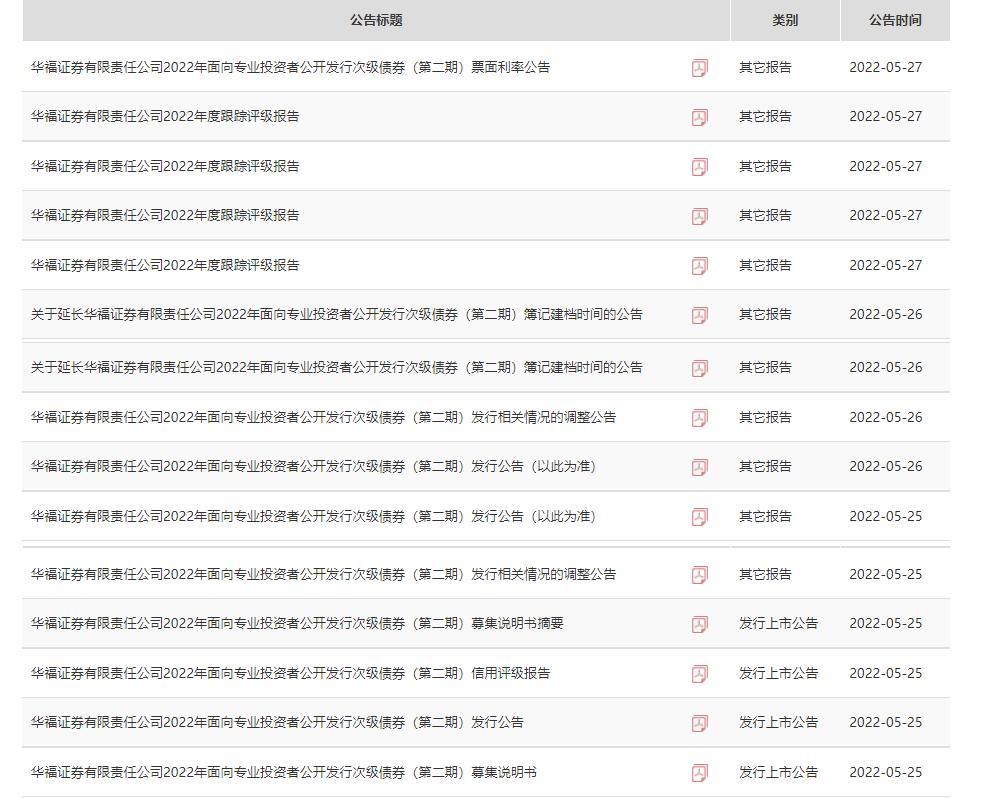Open PDF for first 延长簿记建档时间的公告 row
This screenshot has height=798, width=981.
pos(699,314)
